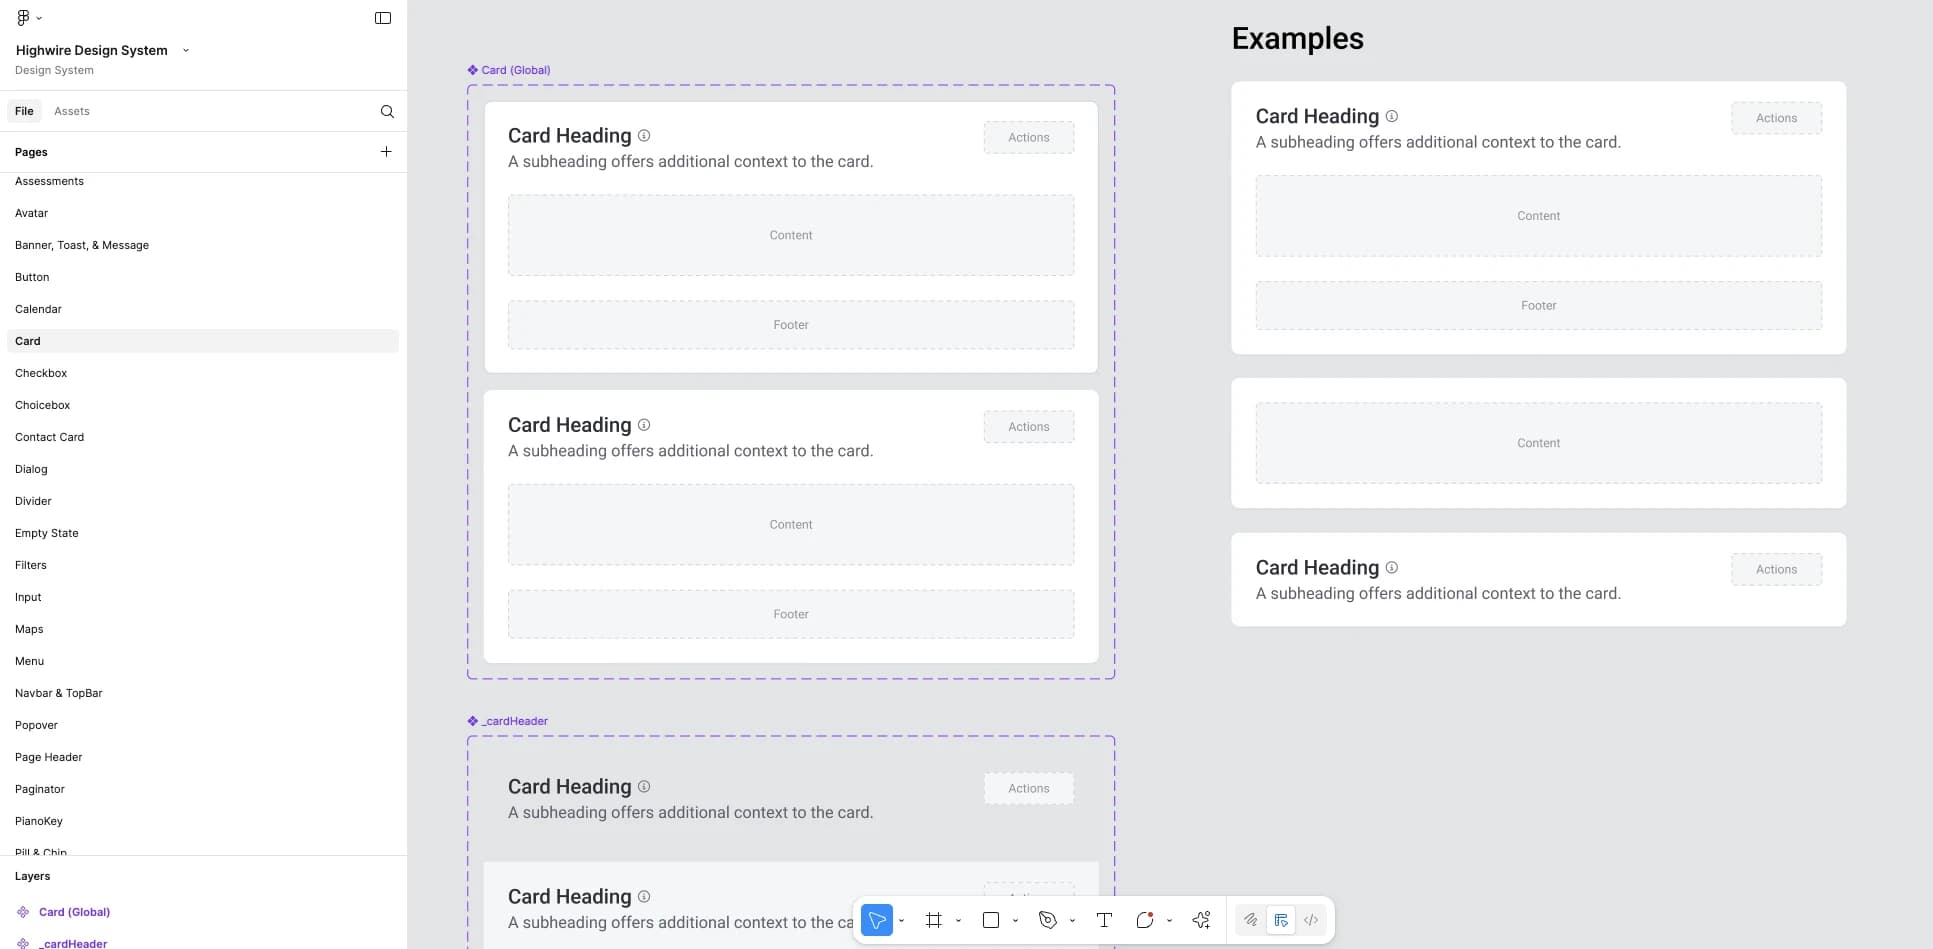
Task: Open the Contact Card page
Action: coord(202,437)
